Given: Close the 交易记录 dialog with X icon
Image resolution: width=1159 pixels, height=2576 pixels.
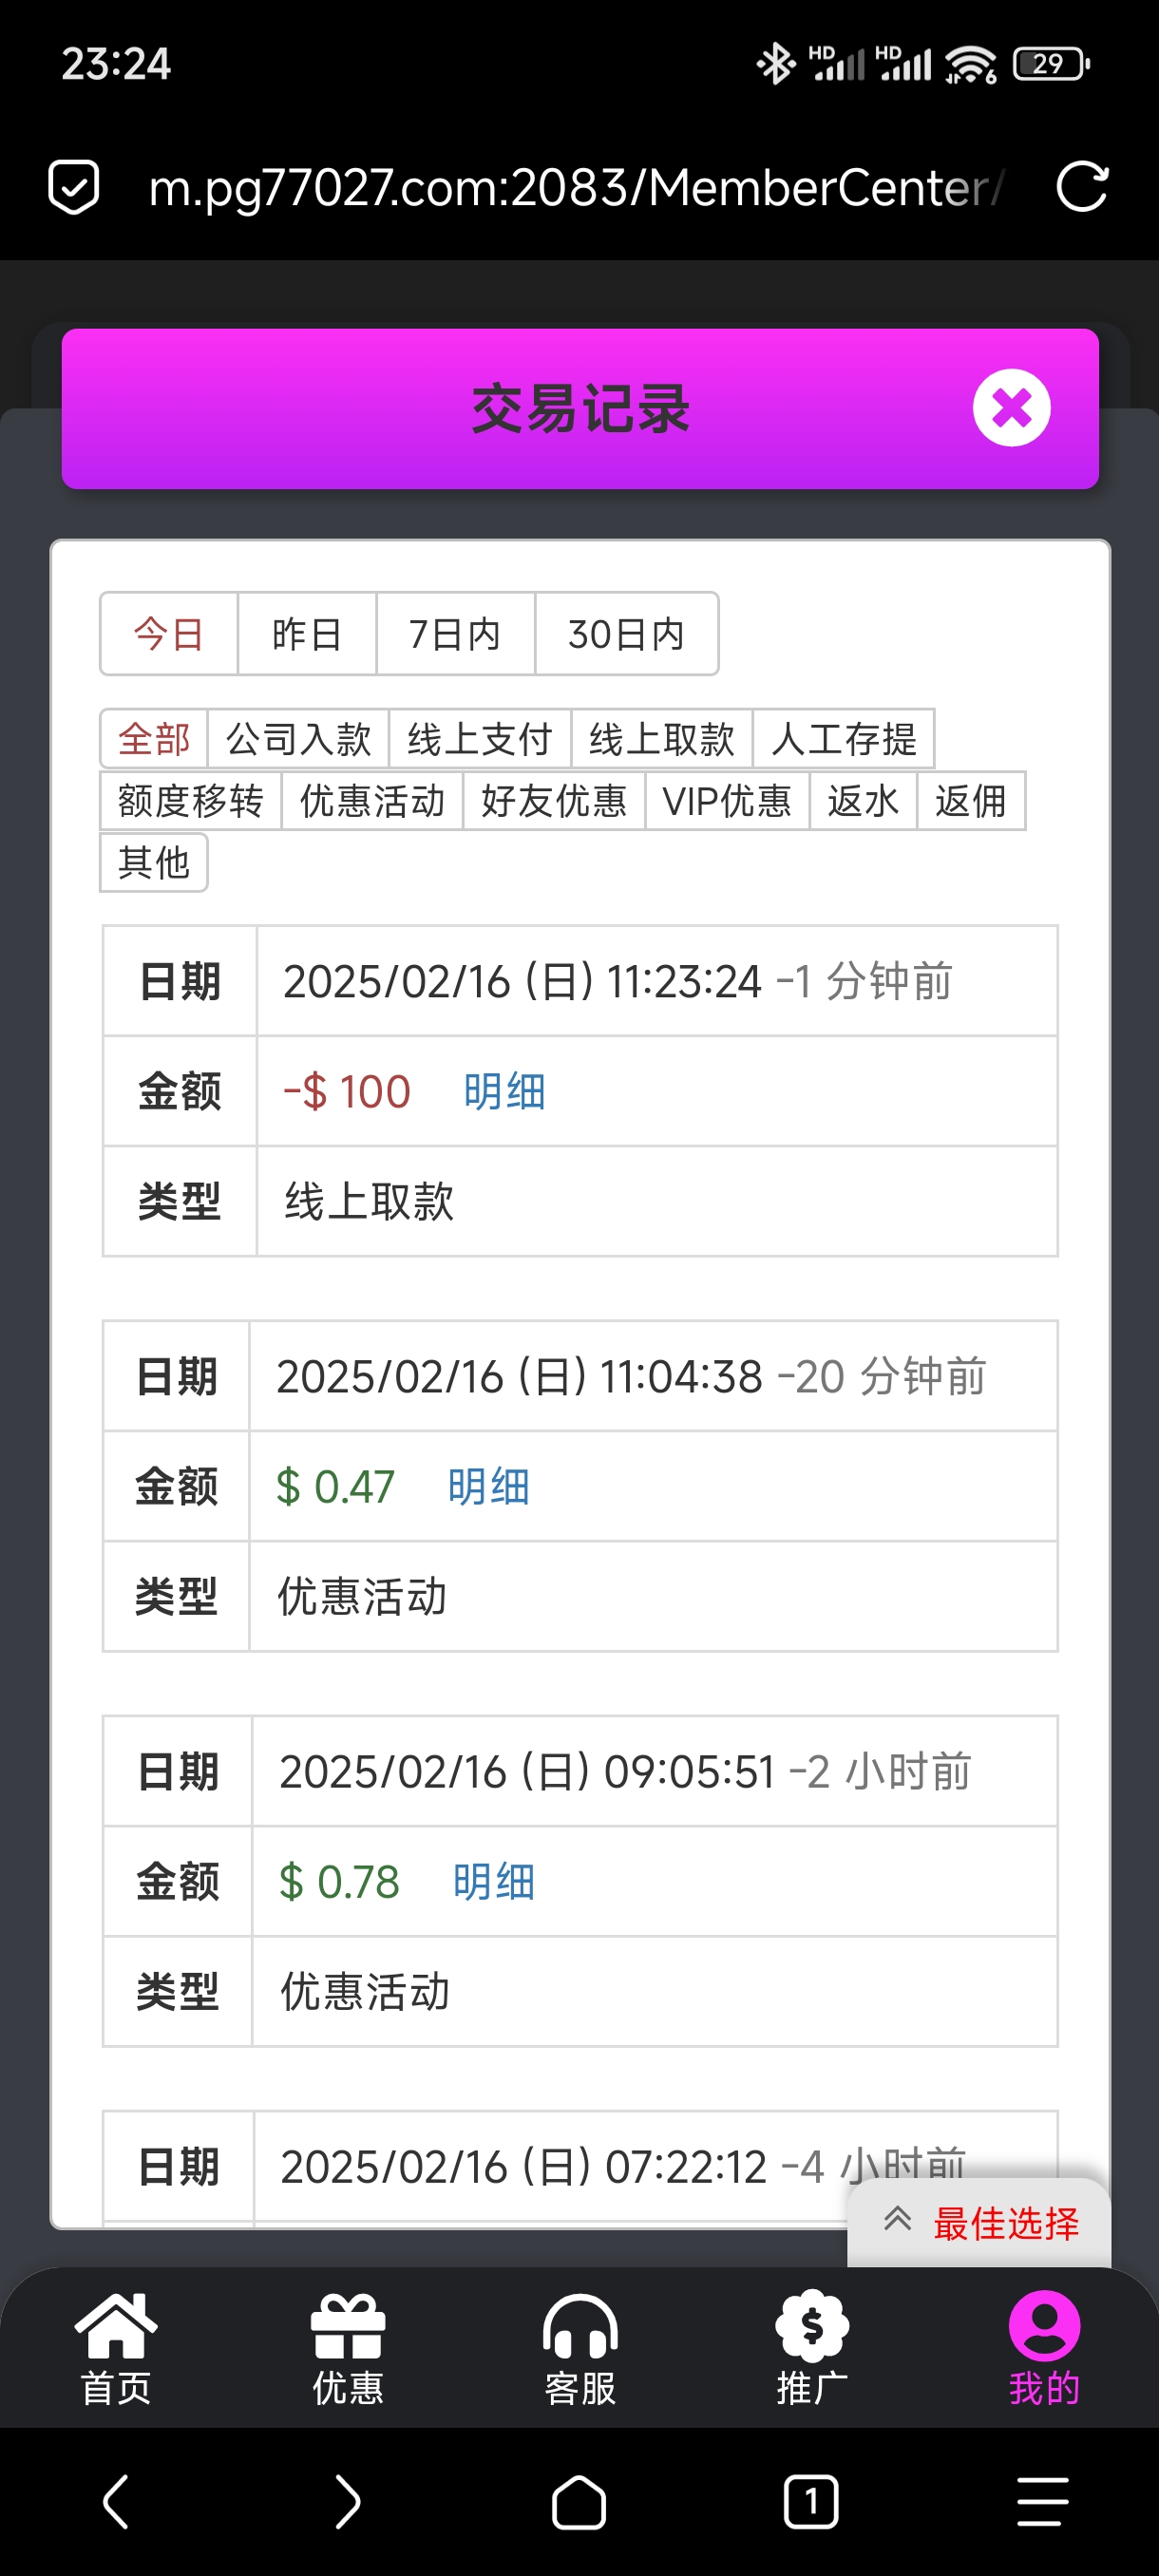Looking at the screenshot, I should [1011, 408].
